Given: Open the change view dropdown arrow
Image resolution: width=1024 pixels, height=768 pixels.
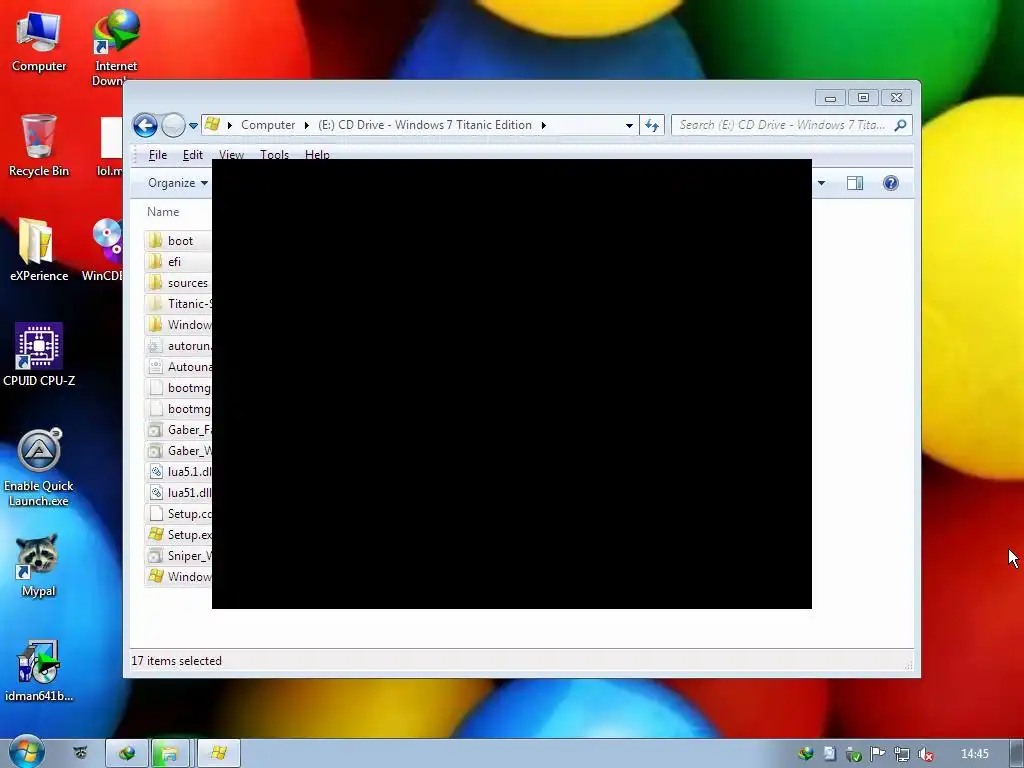Looking at the screenshot, I should (x=822, y=183).
